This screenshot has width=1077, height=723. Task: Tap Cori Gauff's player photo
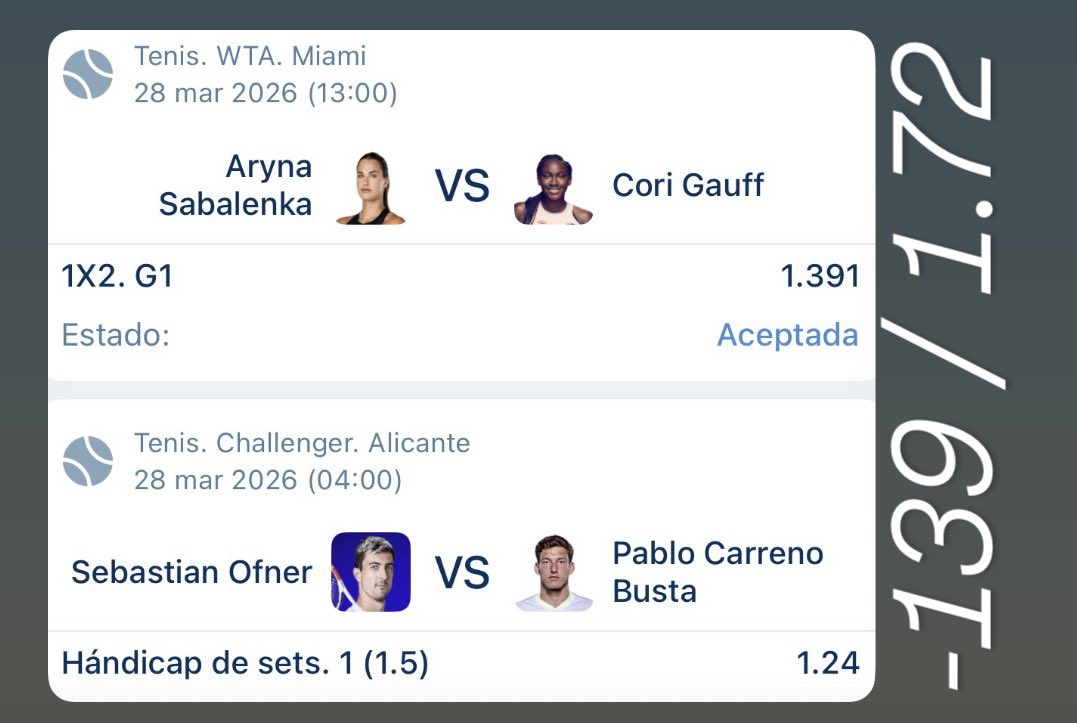pyautogui.click(x=553, y=188)
